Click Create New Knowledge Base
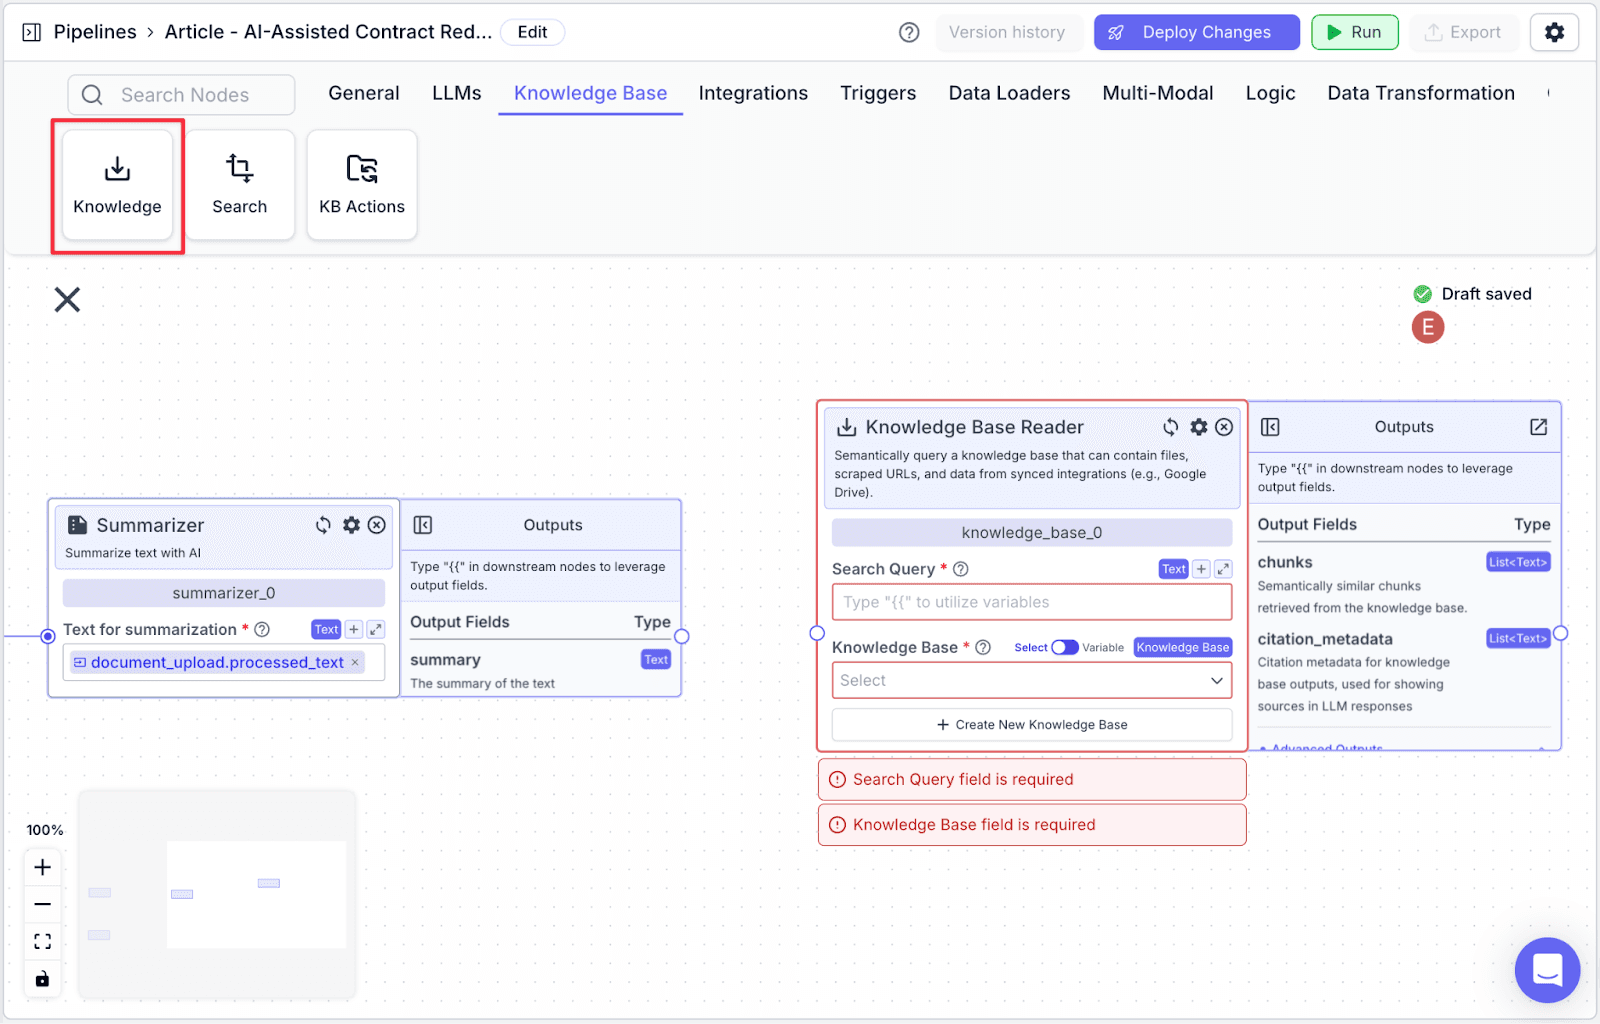 tap(1032, 725)
